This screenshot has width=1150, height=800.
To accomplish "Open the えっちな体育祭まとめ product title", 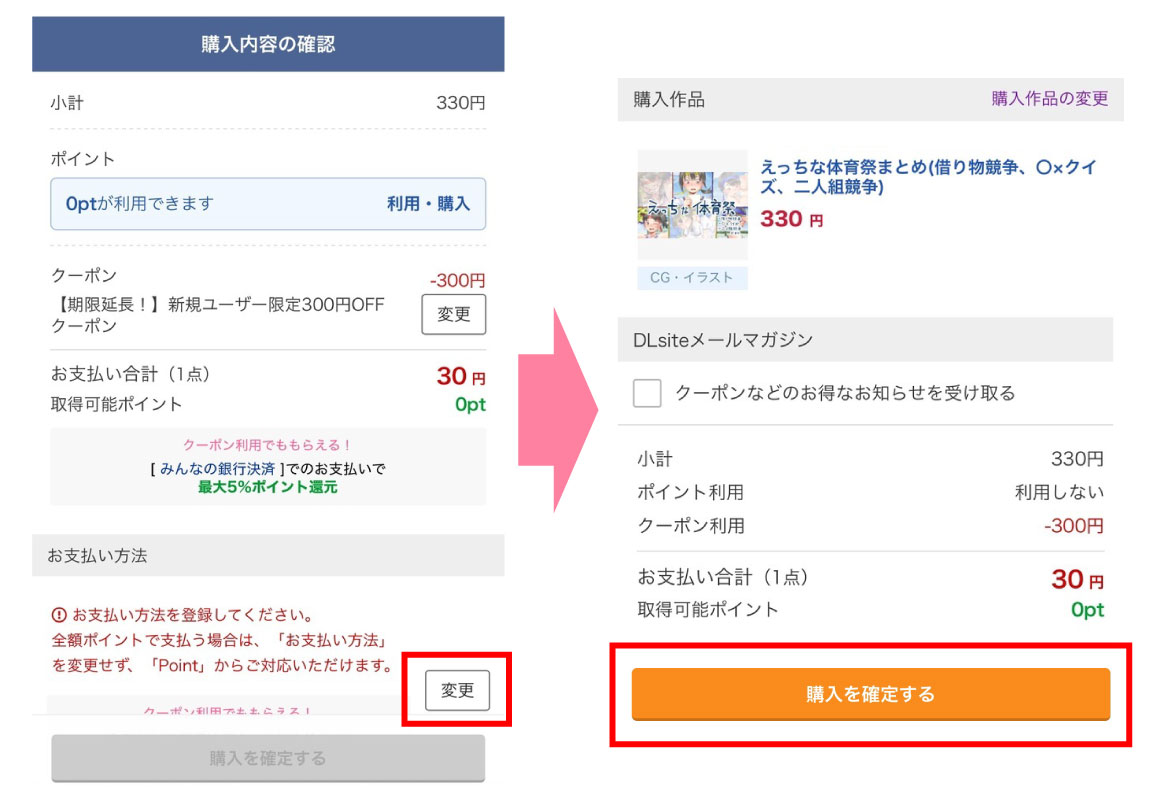I will (928, 177).
